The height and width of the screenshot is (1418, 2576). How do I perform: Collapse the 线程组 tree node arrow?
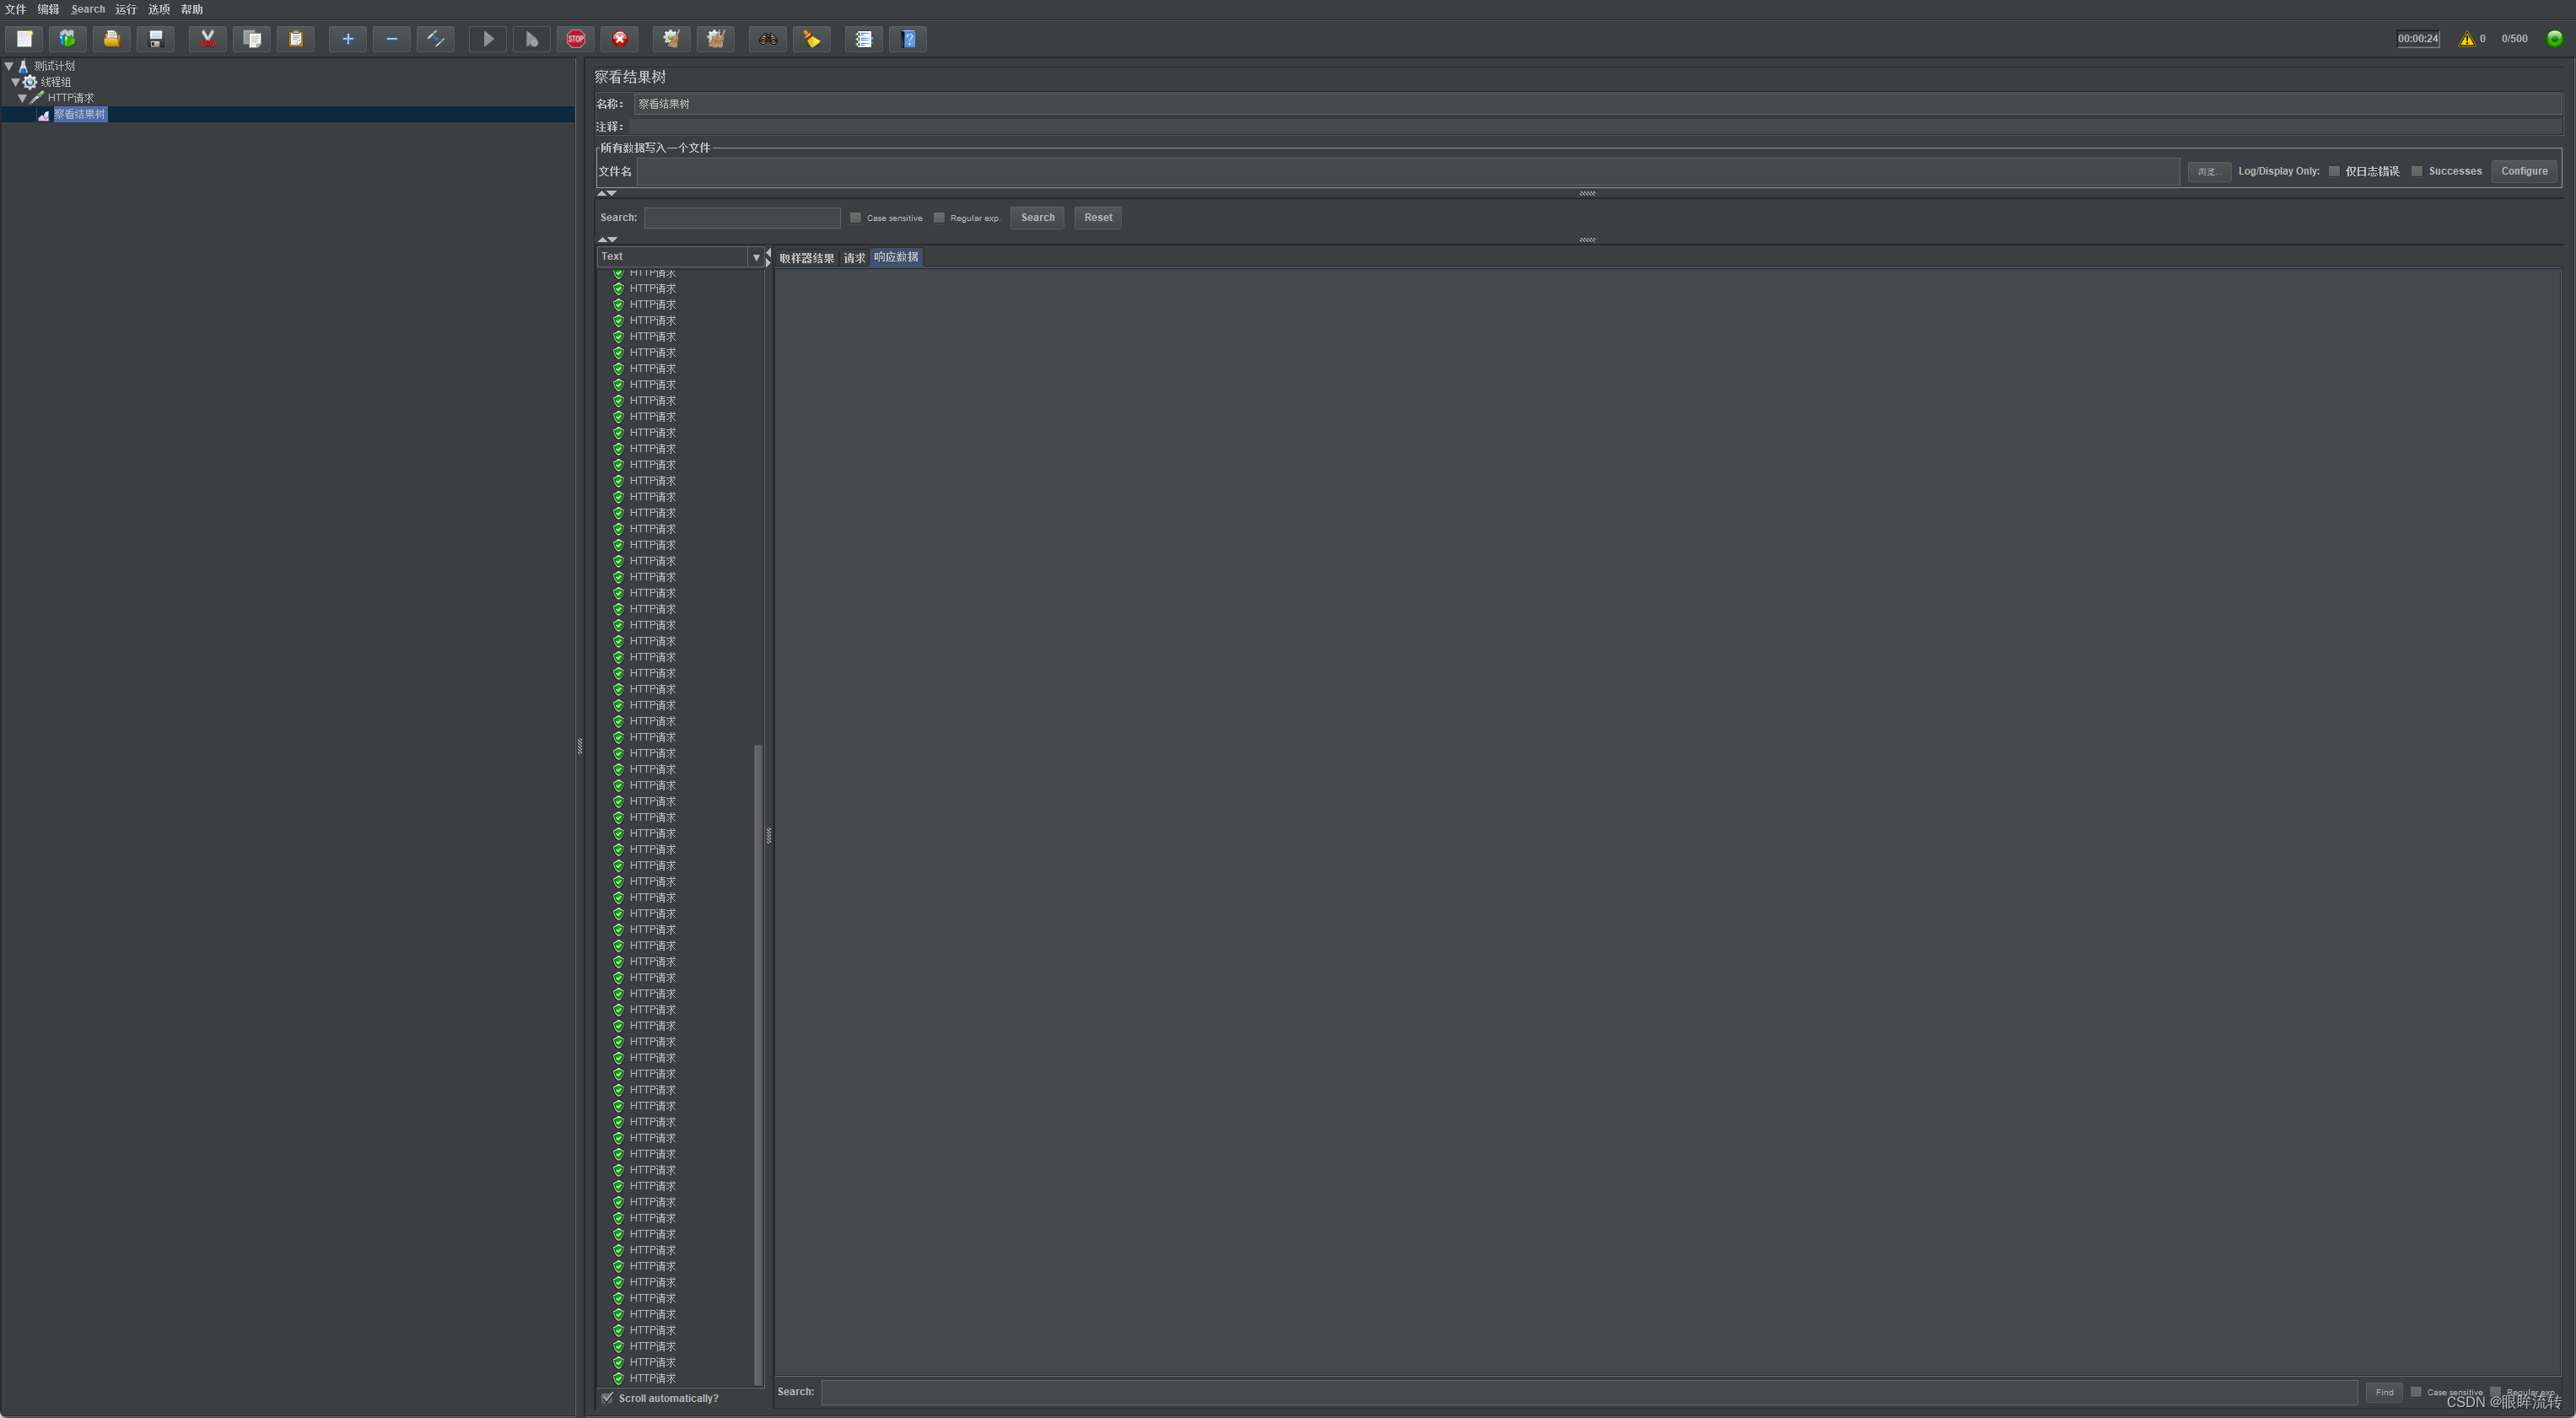pos(16,83)
